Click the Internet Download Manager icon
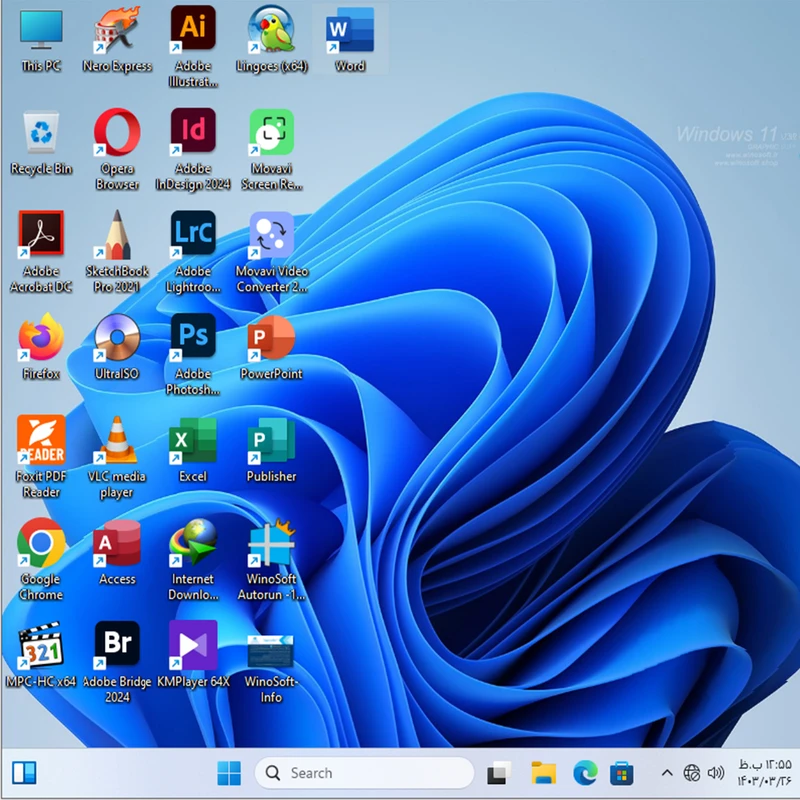Viewport: 800px width, 800px height. 193,544
